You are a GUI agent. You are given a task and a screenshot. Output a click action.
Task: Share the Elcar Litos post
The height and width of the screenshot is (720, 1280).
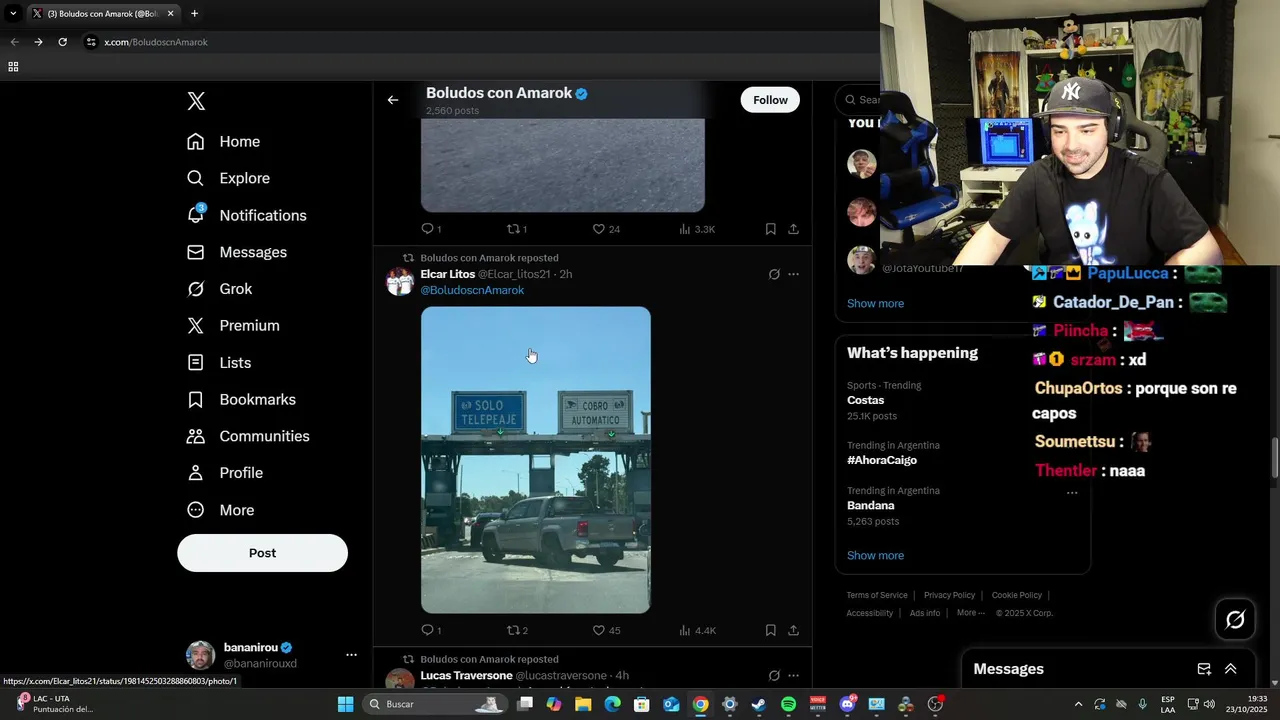793,630
